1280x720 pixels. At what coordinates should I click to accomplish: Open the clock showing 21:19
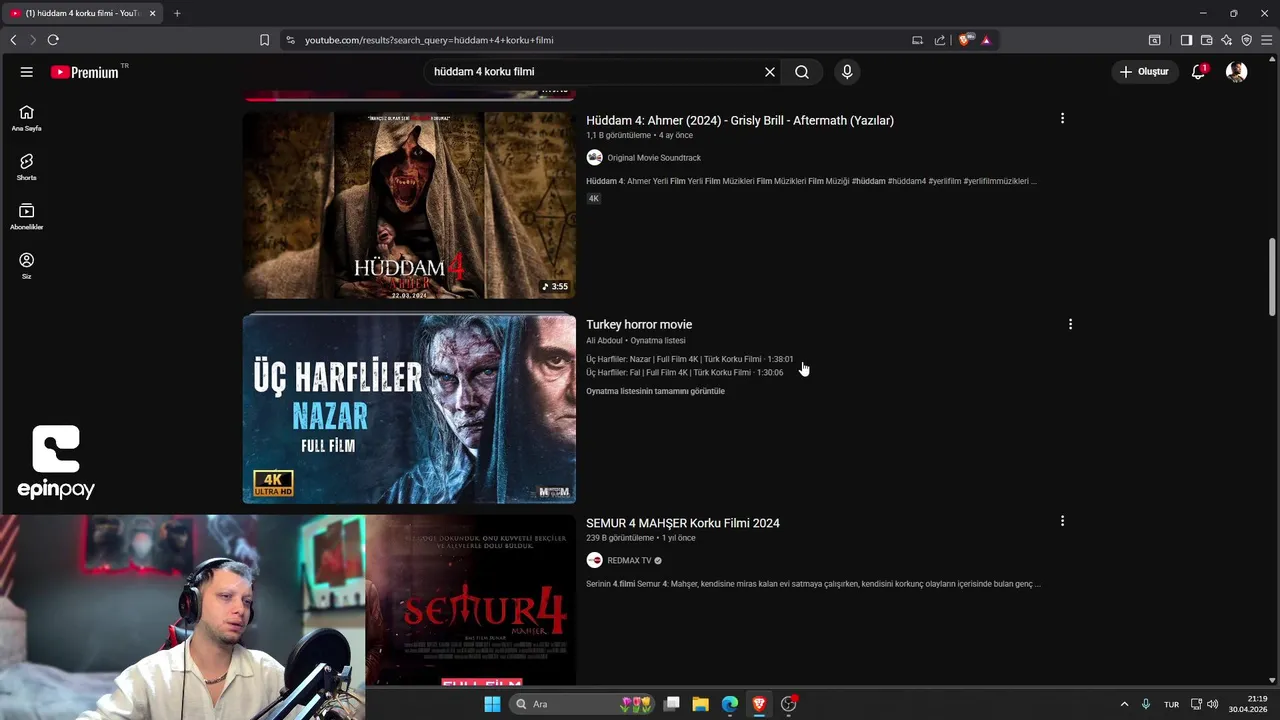(1249, 704)
